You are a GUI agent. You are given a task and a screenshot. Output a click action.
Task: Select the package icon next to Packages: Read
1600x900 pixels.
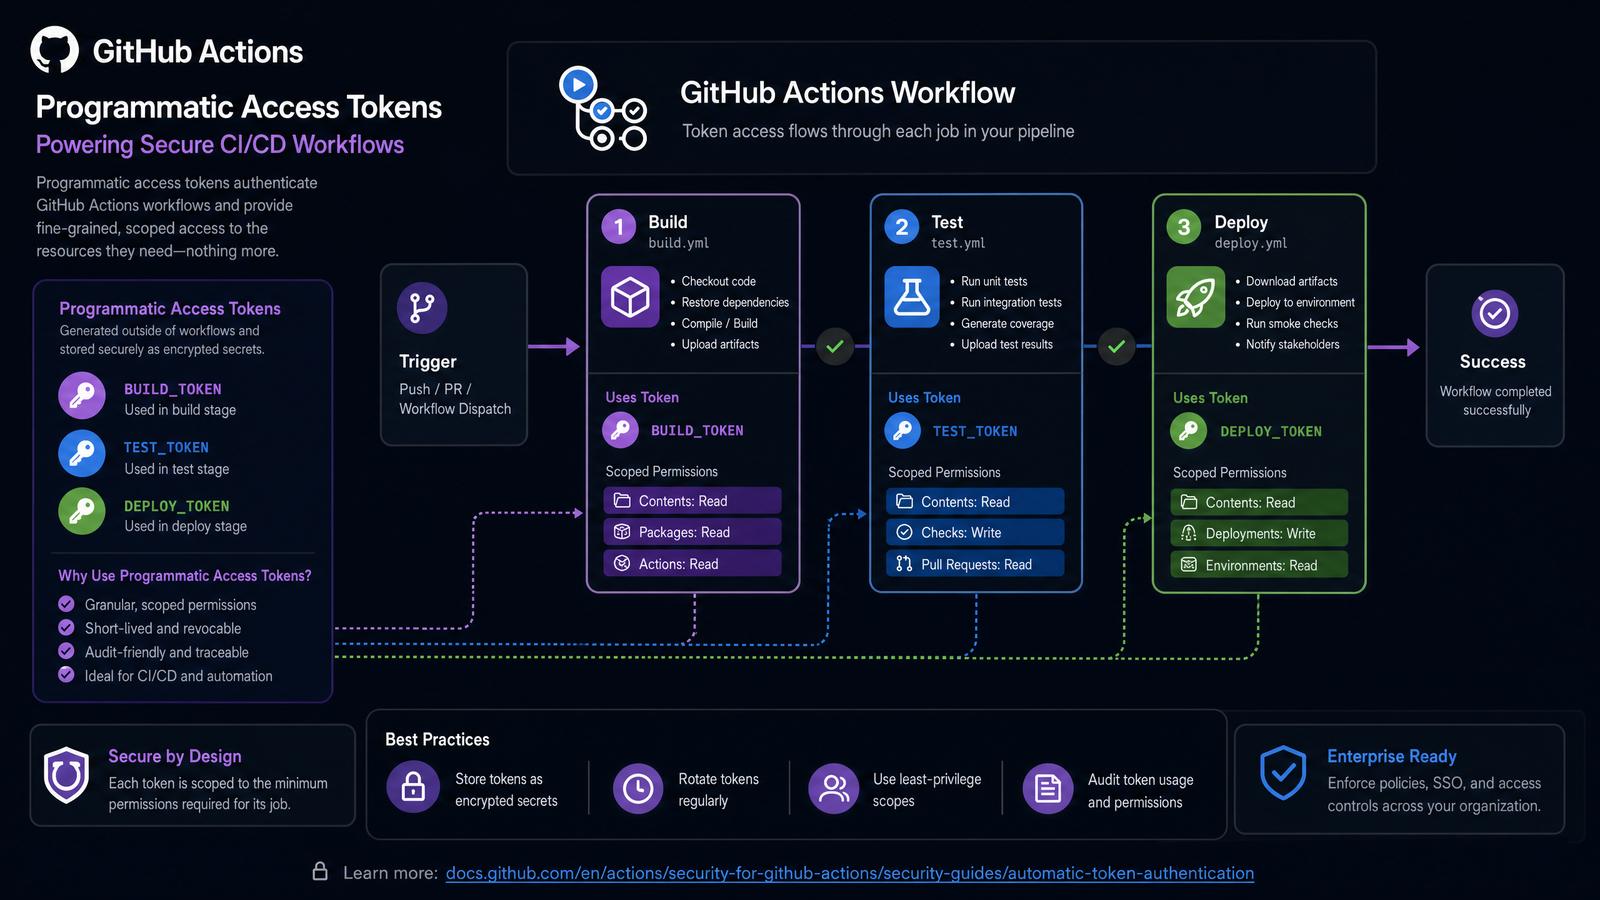(x=622, y=532)
